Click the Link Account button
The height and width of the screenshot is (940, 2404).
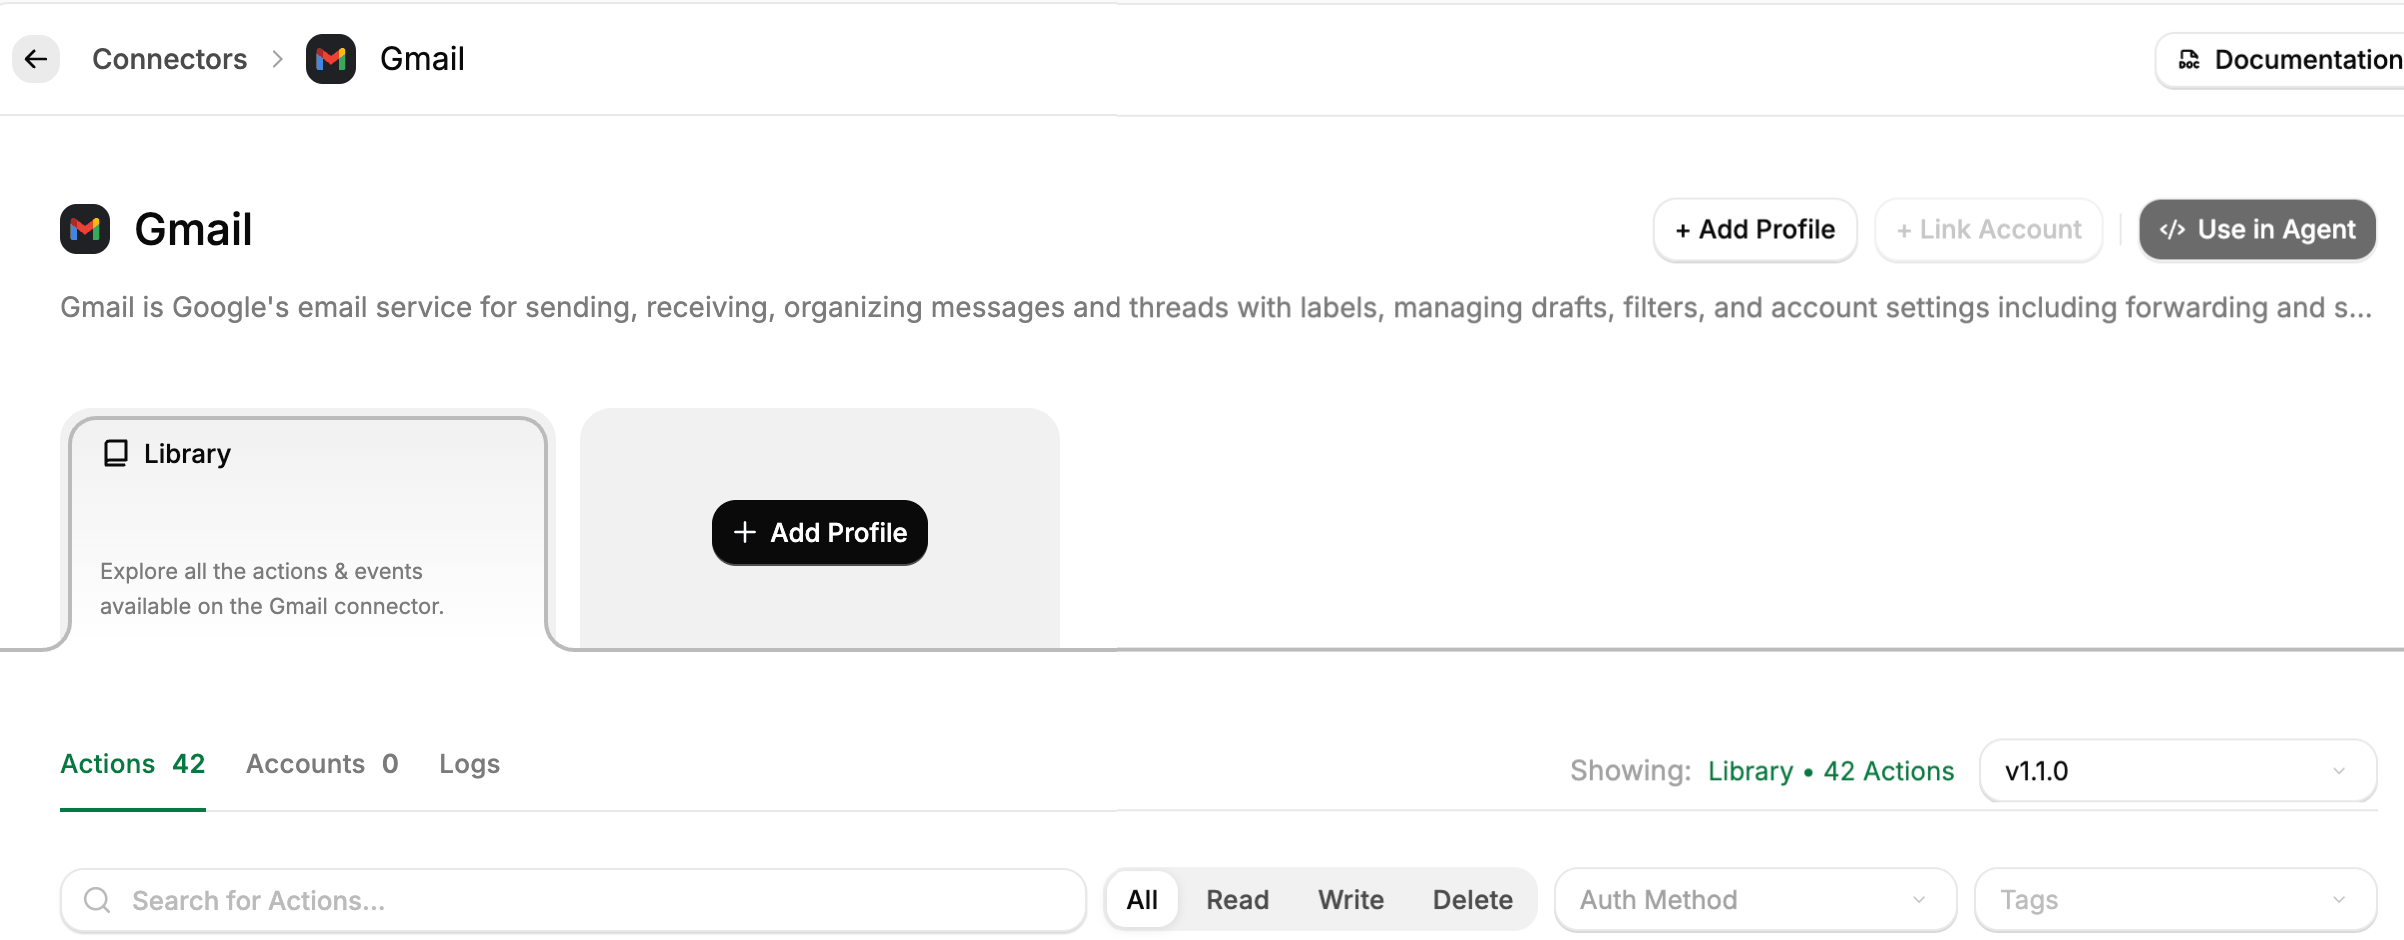tap(1989, 230)
